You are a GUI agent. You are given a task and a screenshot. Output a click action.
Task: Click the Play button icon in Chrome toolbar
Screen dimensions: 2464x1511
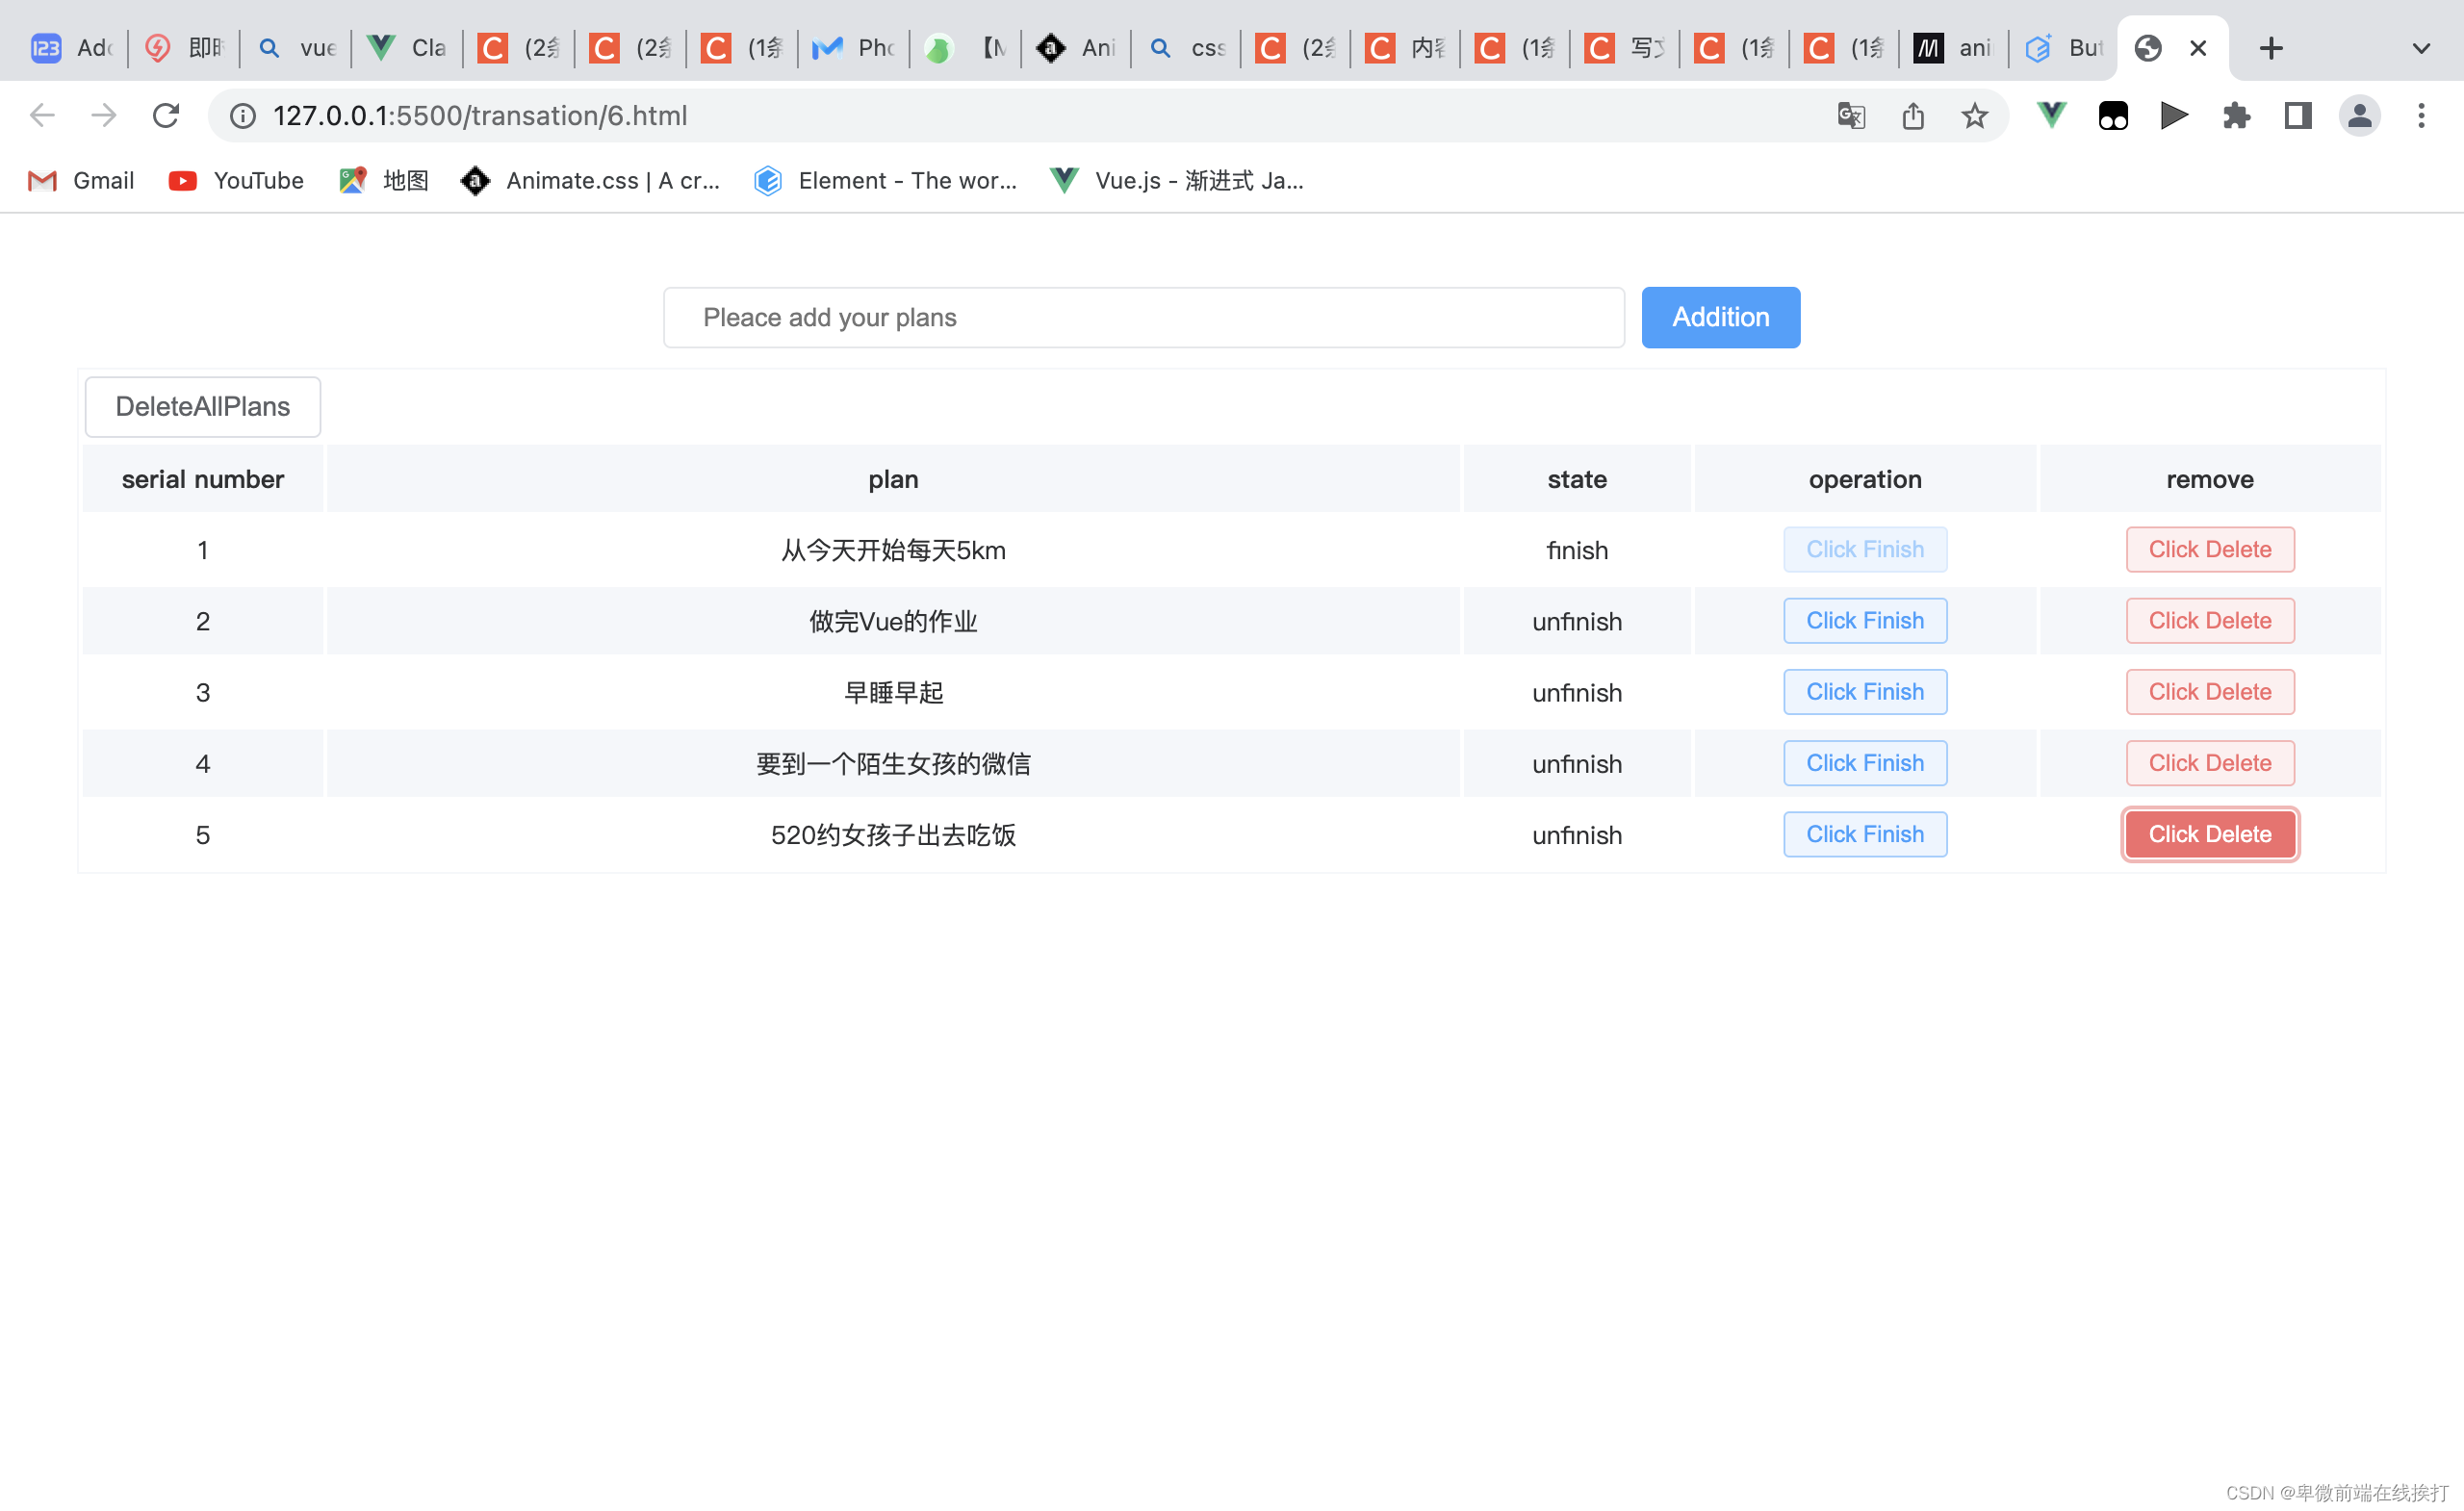click(x=2173, y=116)
